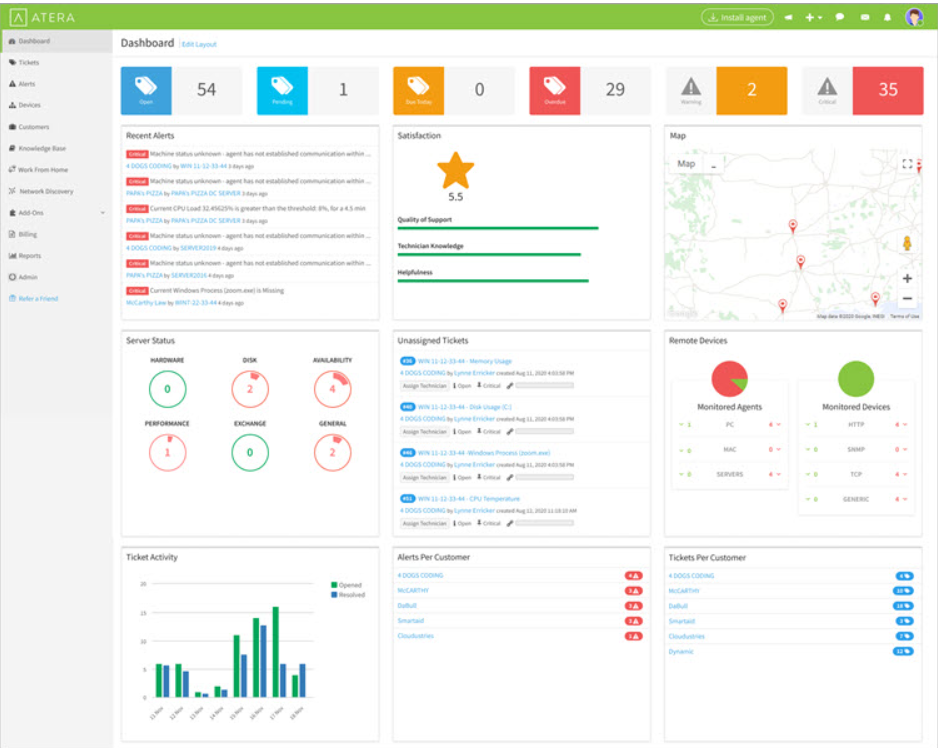Click the Warning triangle alert icon

pyautogui.click(x=691, y=87)
